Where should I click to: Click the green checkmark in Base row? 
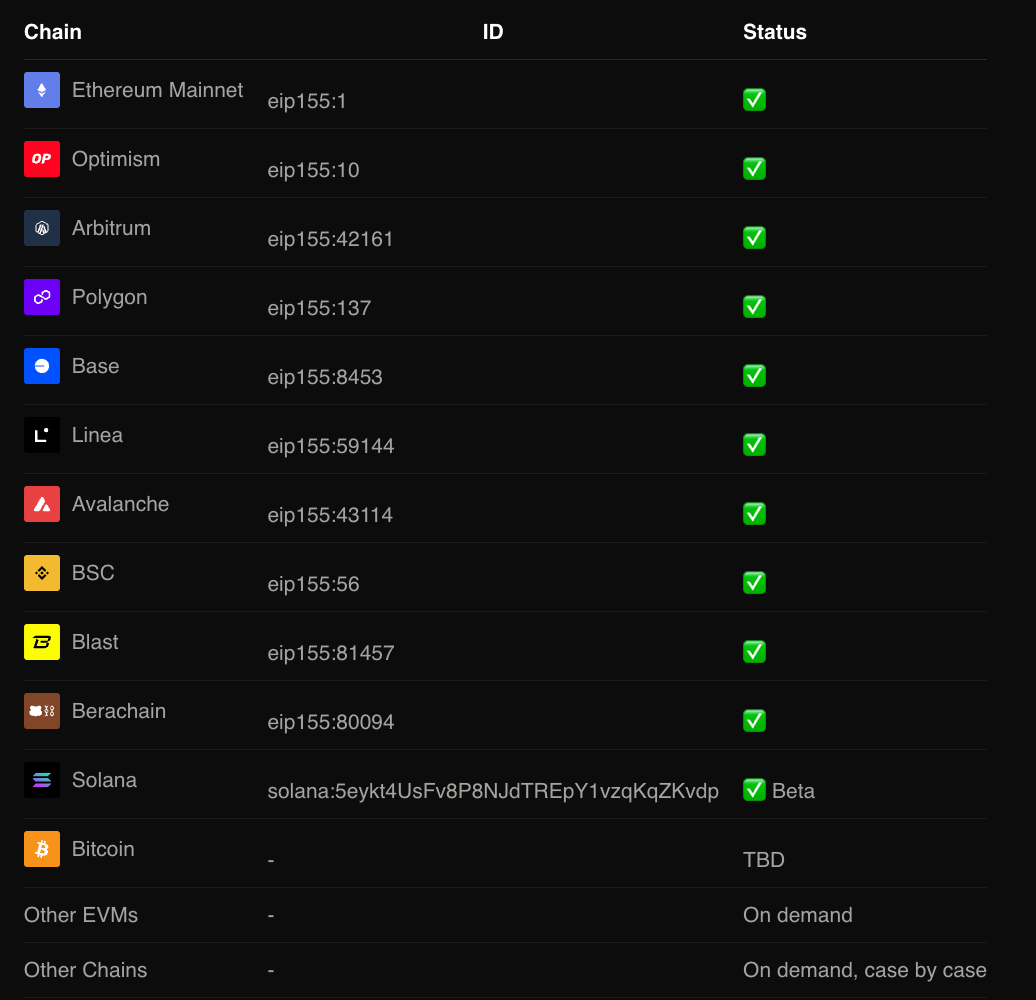(x=755, y=376)
